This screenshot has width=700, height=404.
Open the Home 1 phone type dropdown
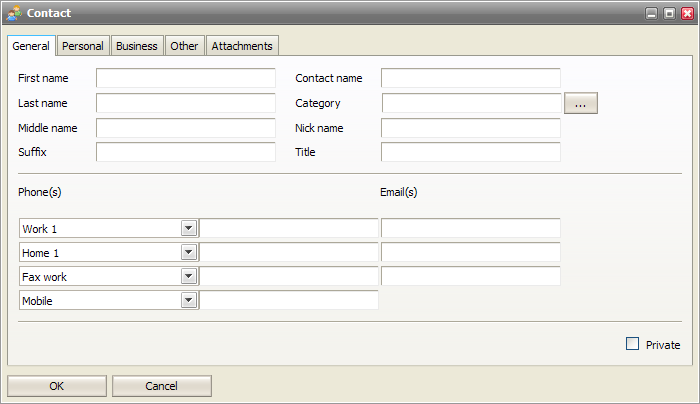pos(188,252)
